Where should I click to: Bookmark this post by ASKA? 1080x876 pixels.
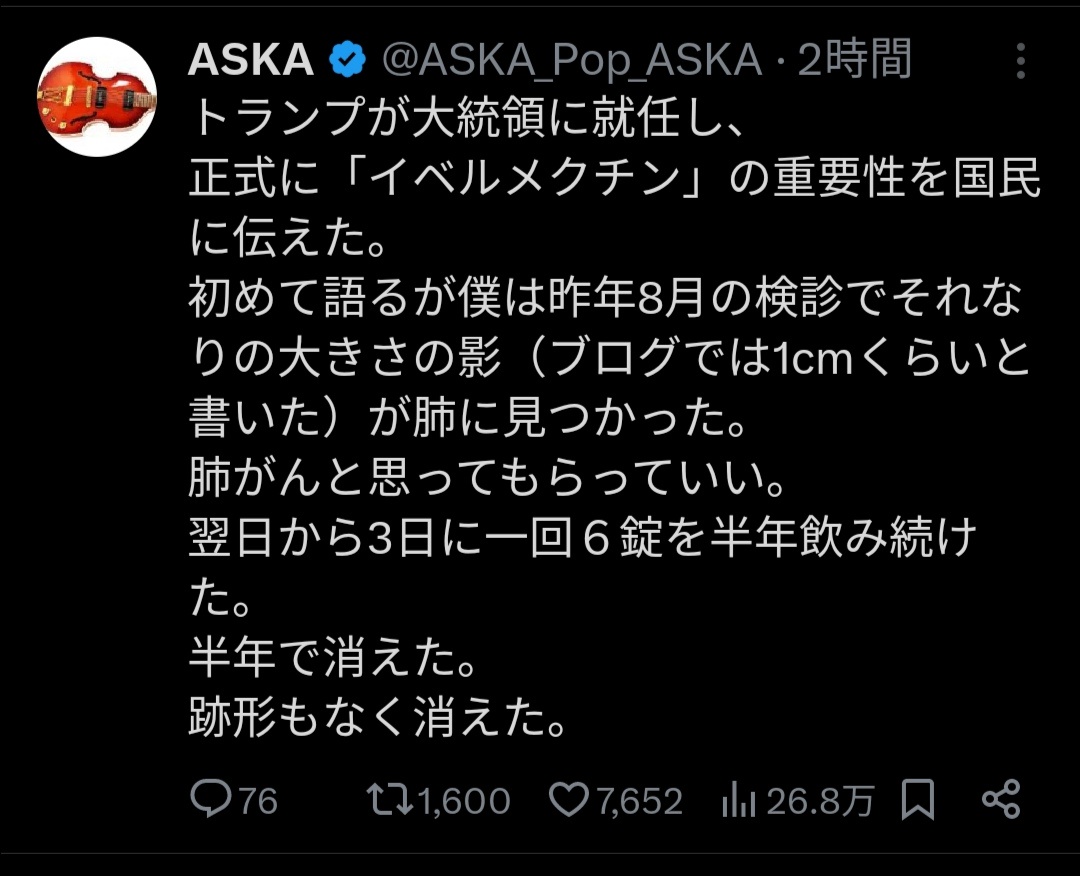coord(918,799)
